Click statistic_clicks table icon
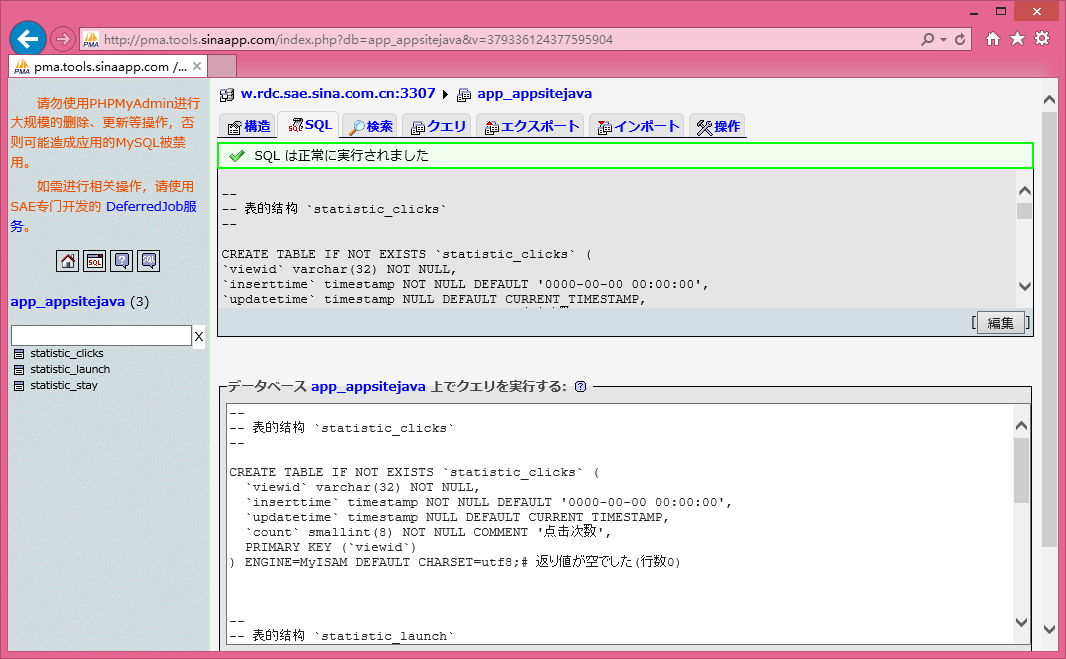Image resolution: width=1066 pixels, height=659 pixels. [19, 354]
